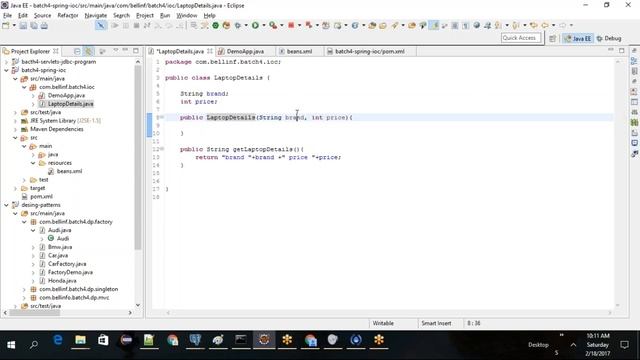Maximize the editor area
This screenshot has width=640, height=360.
coord(622,51)
